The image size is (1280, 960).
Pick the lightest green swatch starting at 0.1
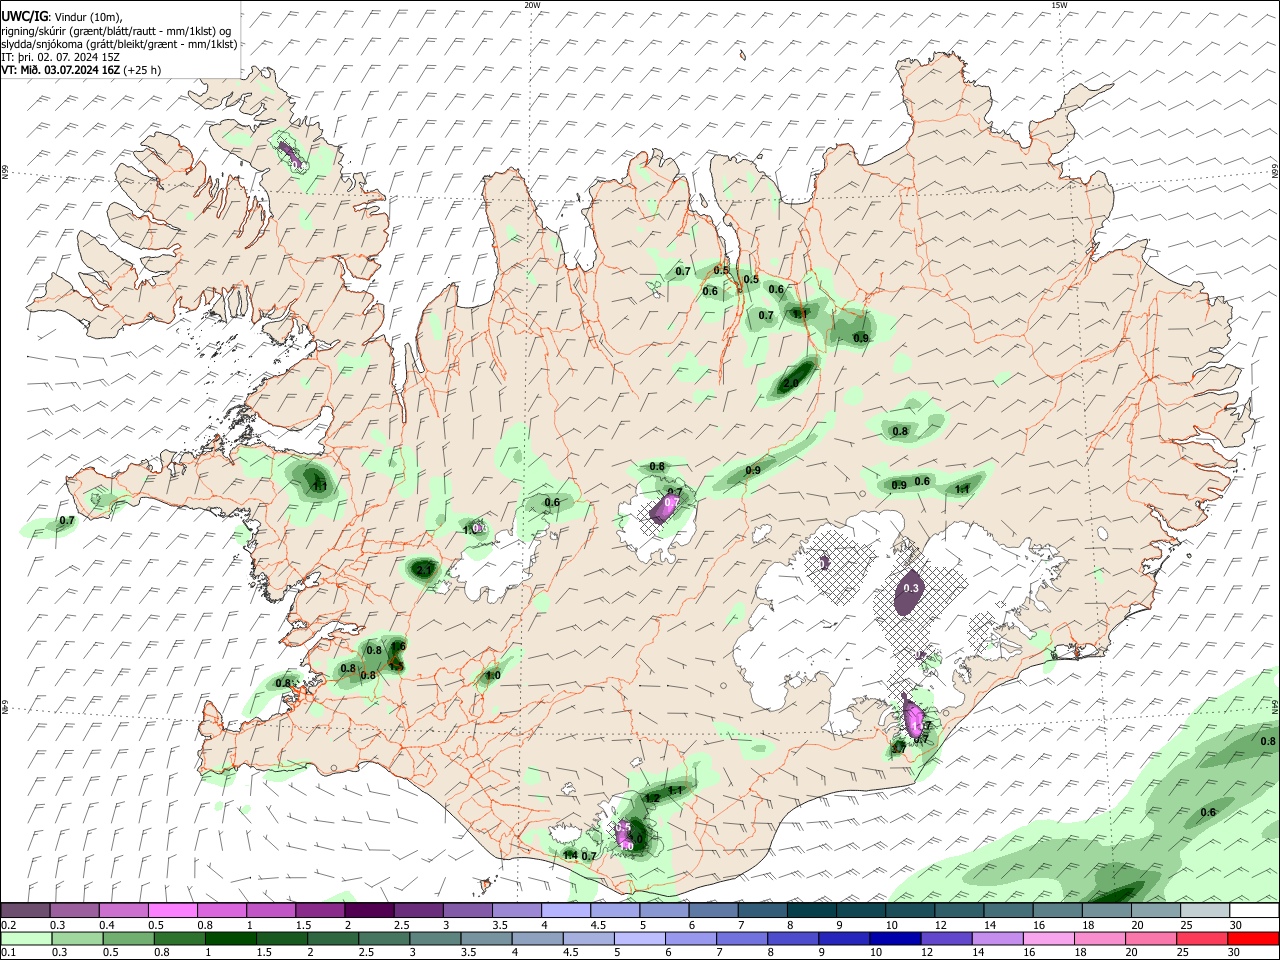[x=26, y=938]
